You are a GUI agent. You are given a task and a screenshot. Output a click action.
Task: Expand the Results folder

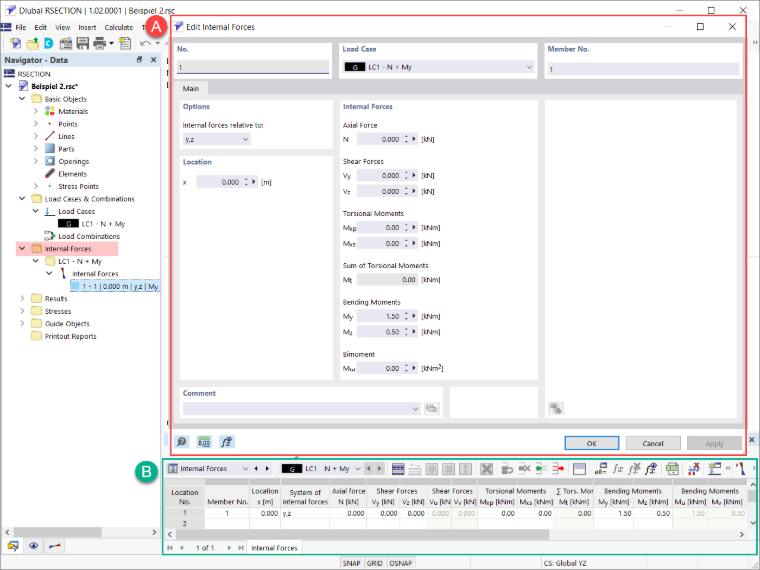point(22,298)
